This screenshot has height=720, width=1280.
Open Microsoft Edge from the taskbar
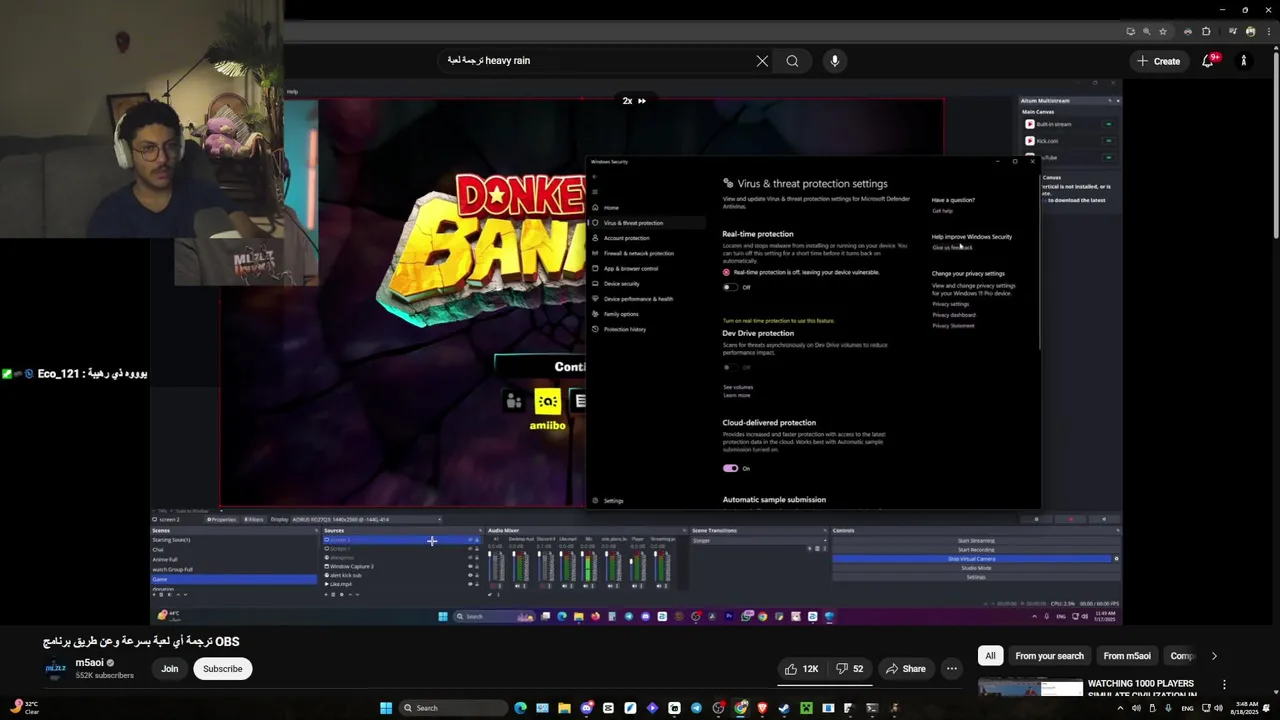pyautogui.click(x=520, y=708)
